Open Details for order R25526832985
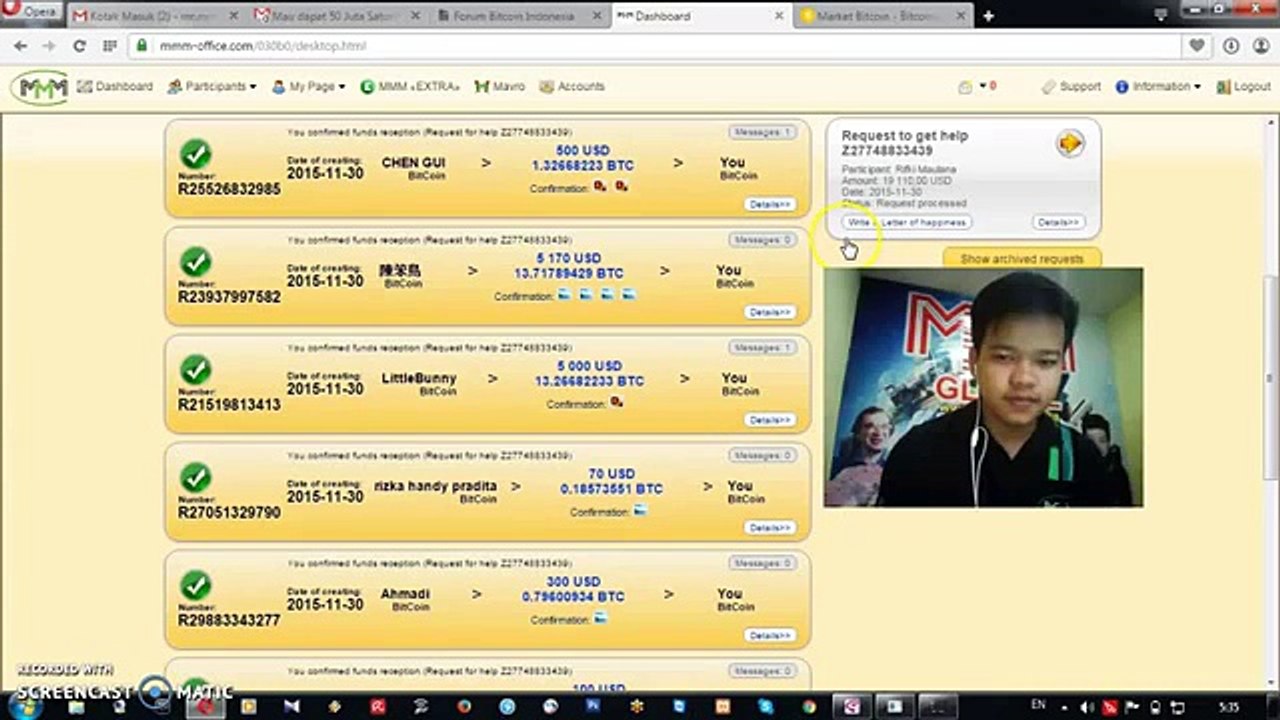Viewport: 1280px width, 720px height. point(770,204)
